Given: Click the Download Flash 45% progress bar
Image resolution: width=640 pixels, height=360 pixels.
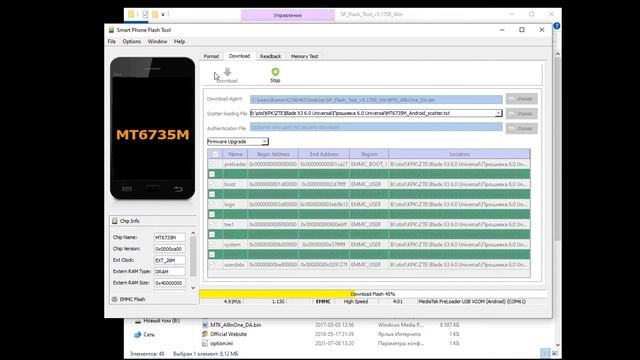Looking at the screenshot, I should tap(373, 294).
